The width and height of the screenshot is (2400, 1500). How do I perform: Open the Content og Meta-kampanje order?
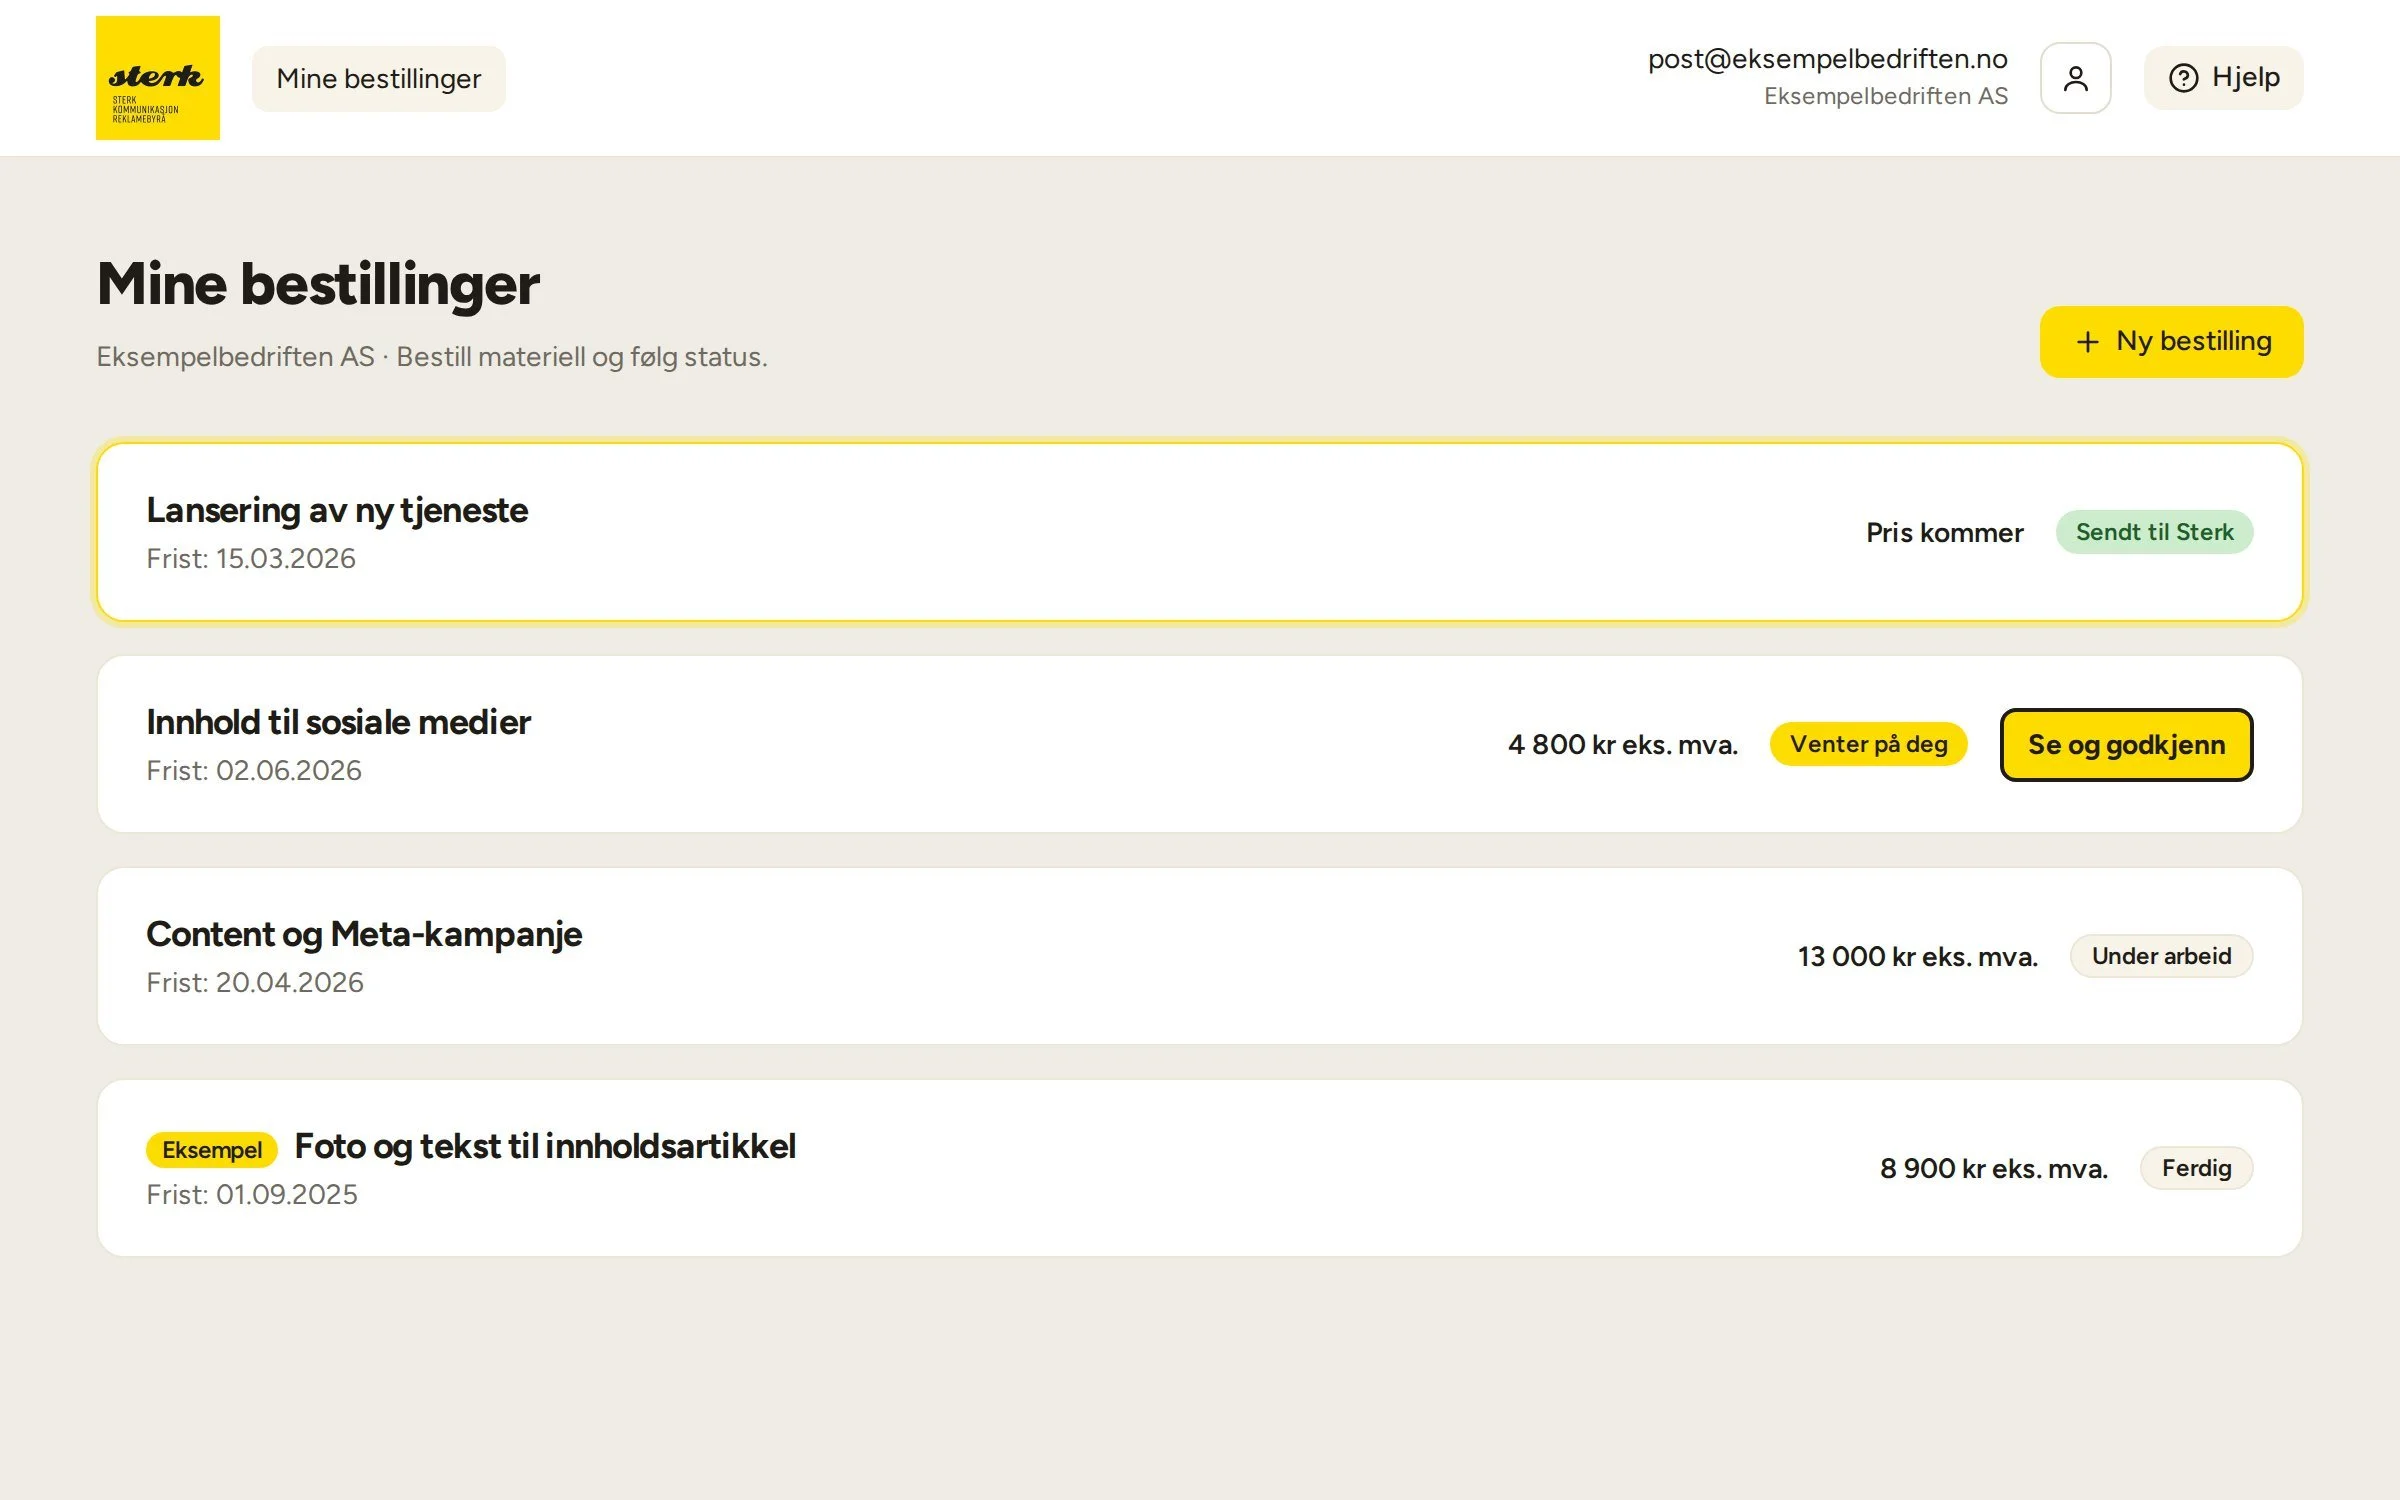1200,956
